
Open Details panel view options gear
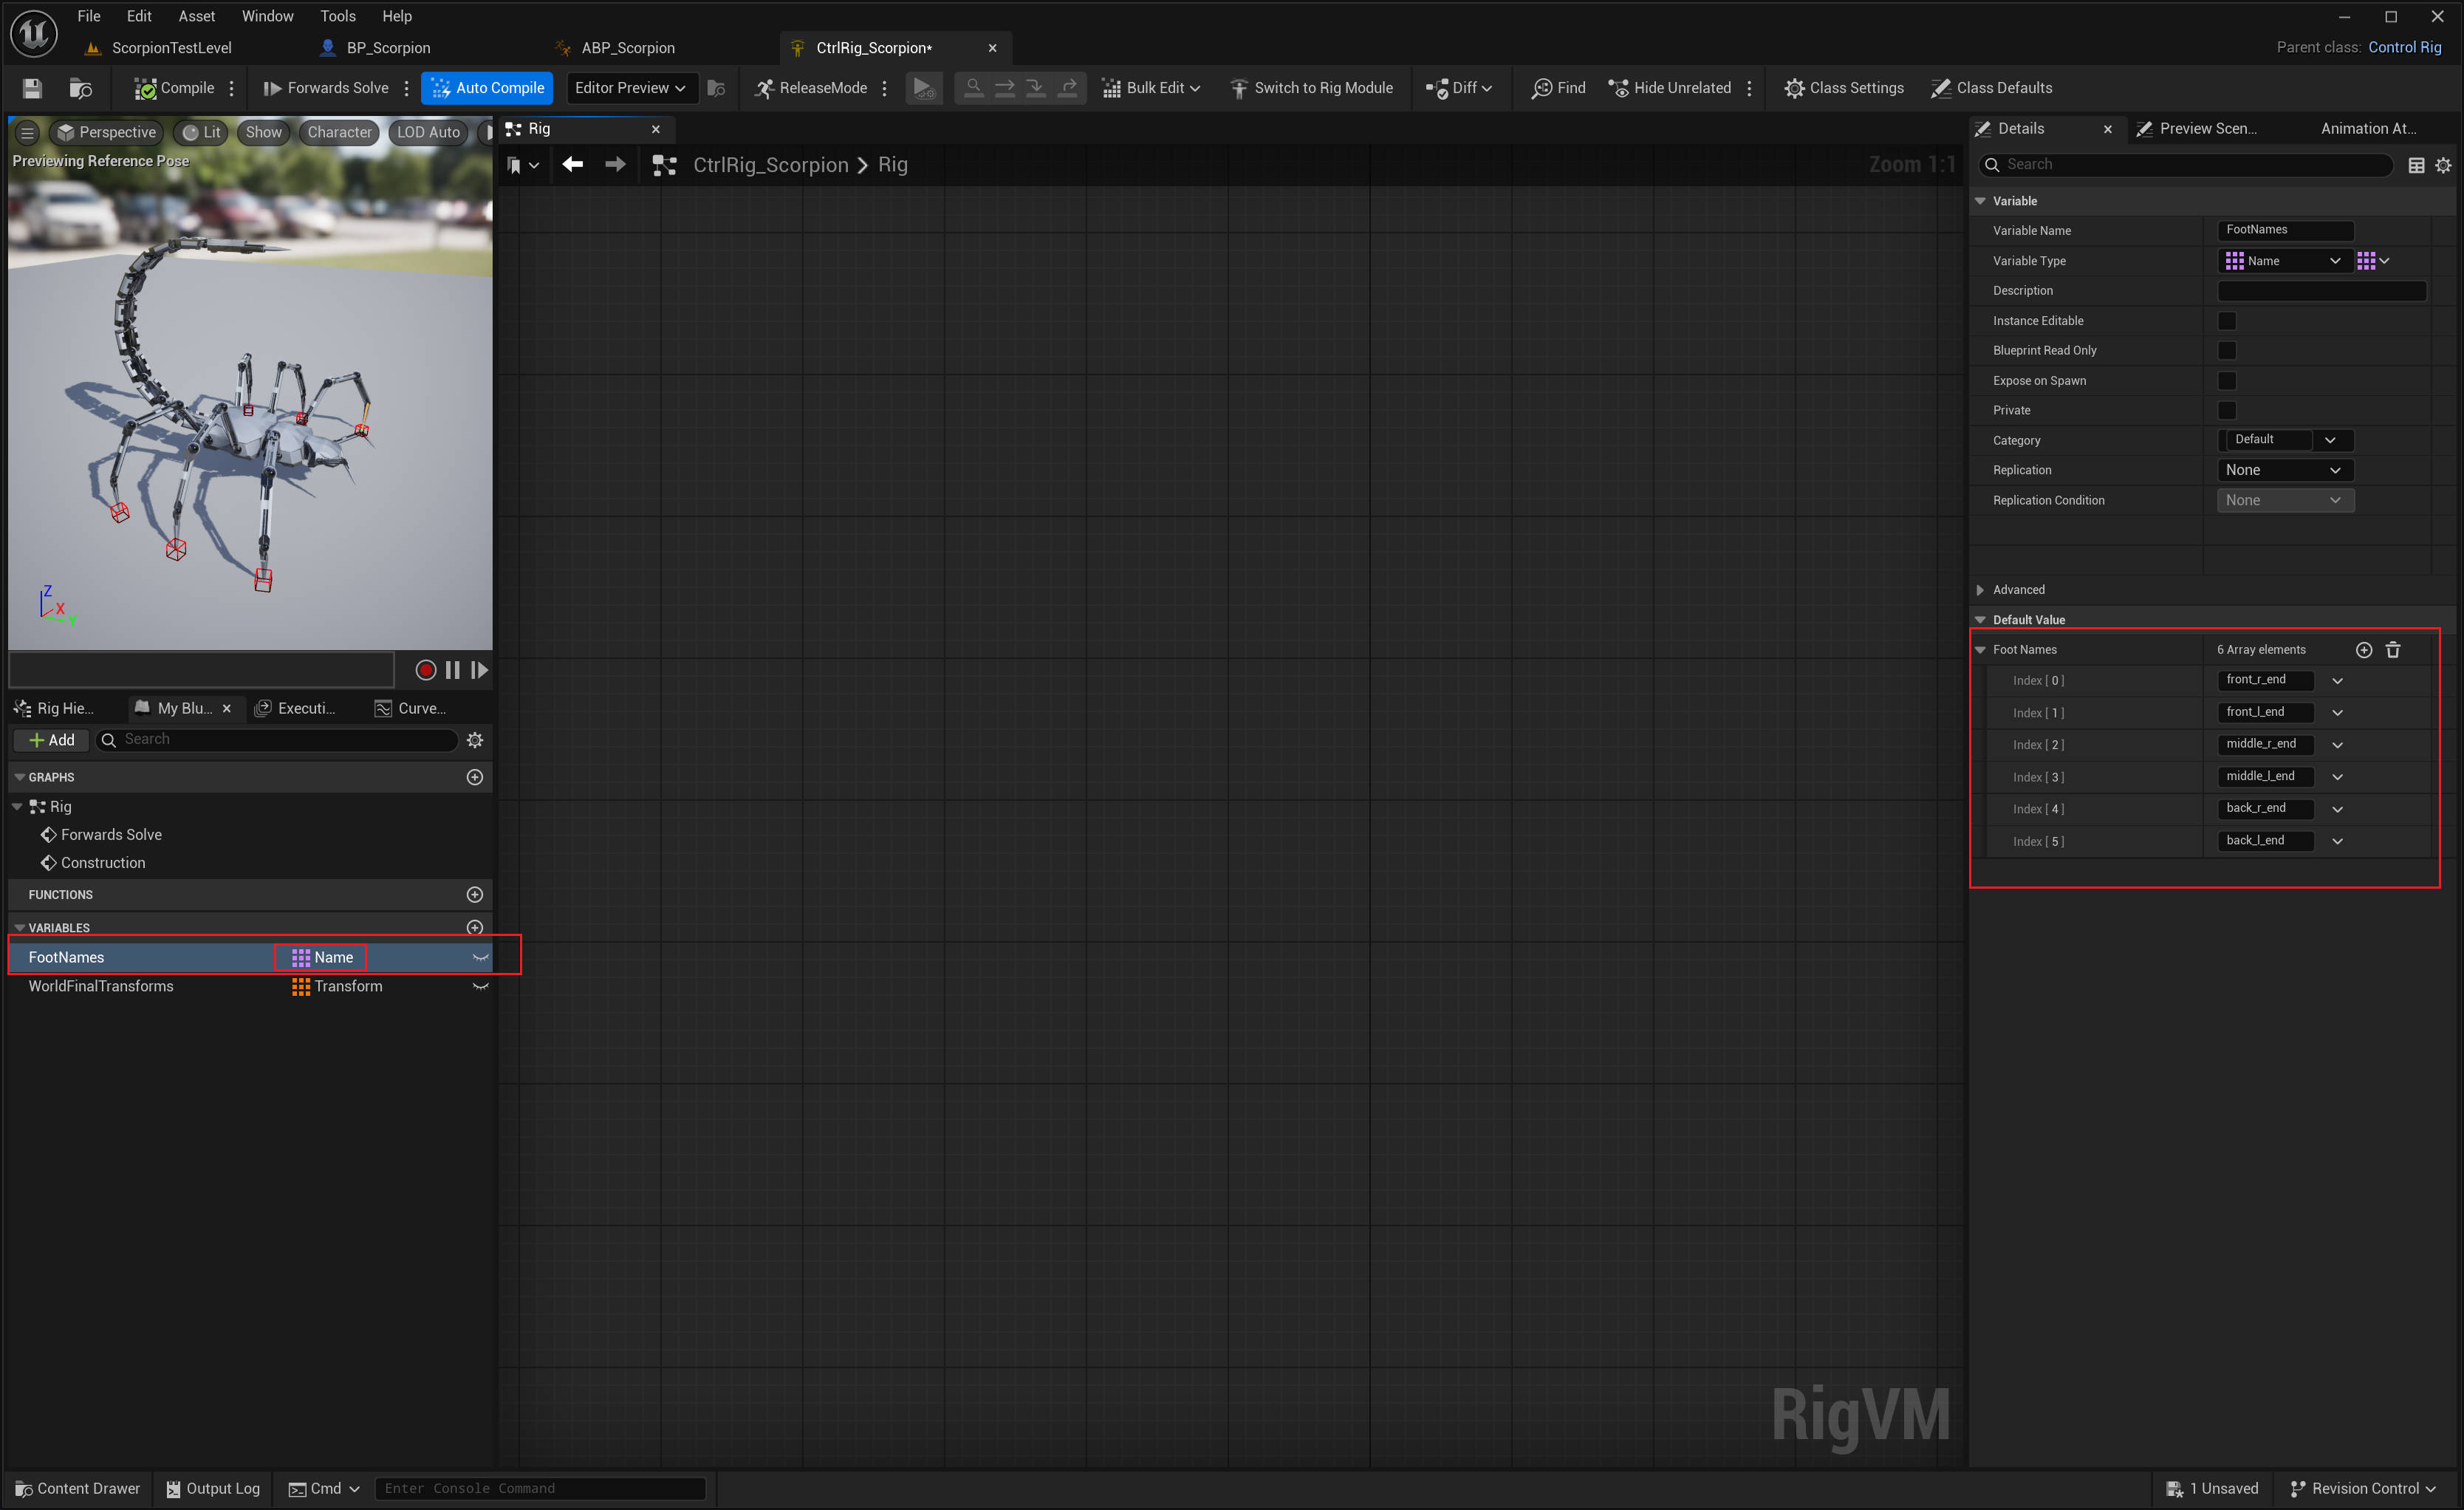click(2443, 165)
